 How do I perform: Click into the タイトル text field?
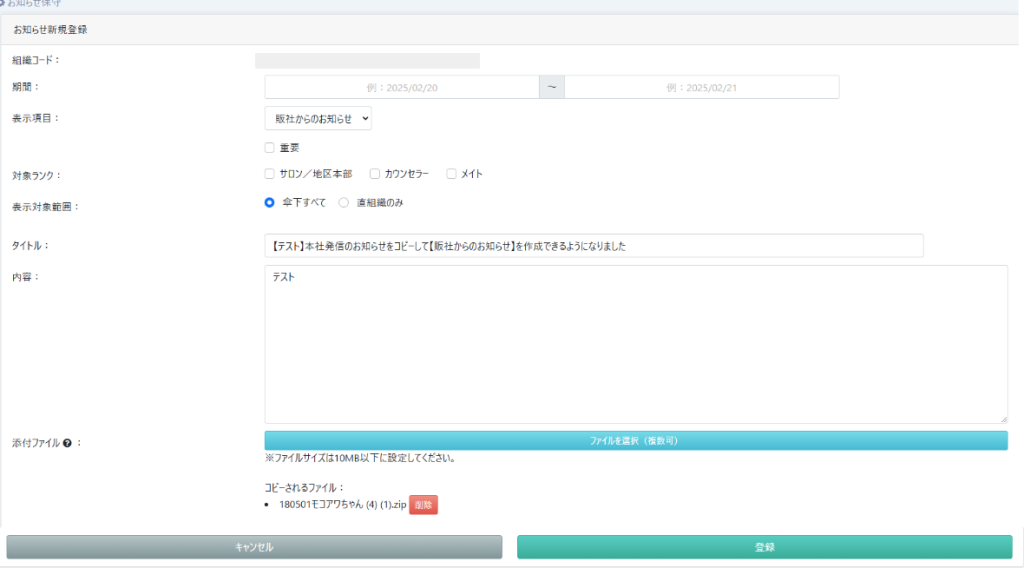coord(593,246)
